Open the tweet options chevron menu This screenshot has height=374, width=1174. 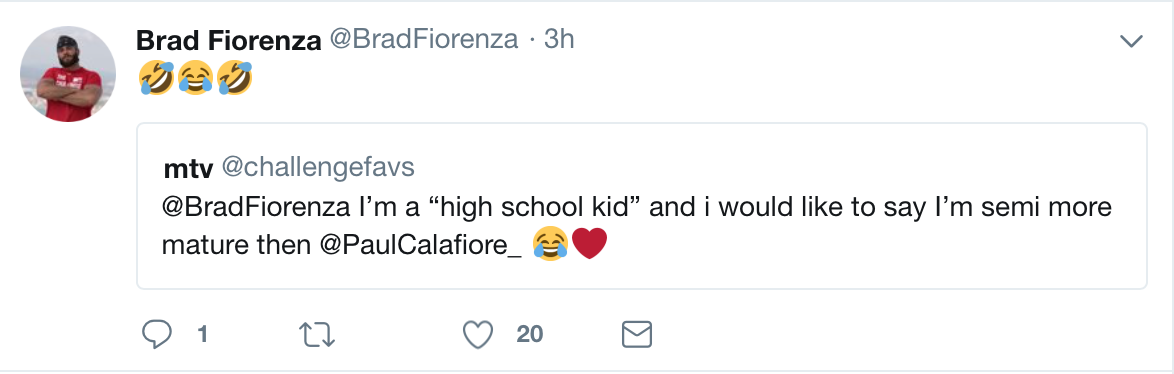tap(1131, 42)
